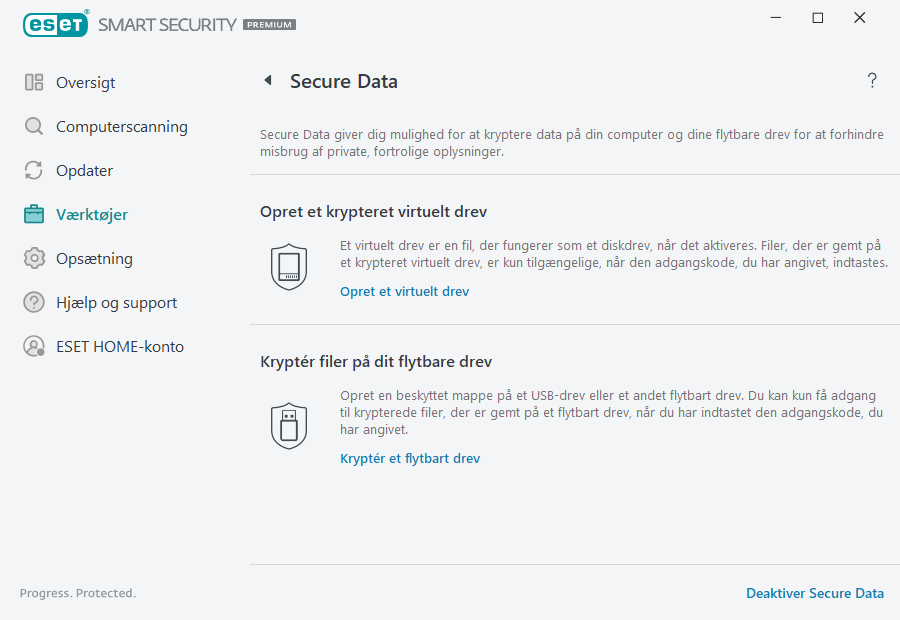Click the USB drive shield icon
Viewport: 900px width, 620px height.
click(x=289, y=425)
